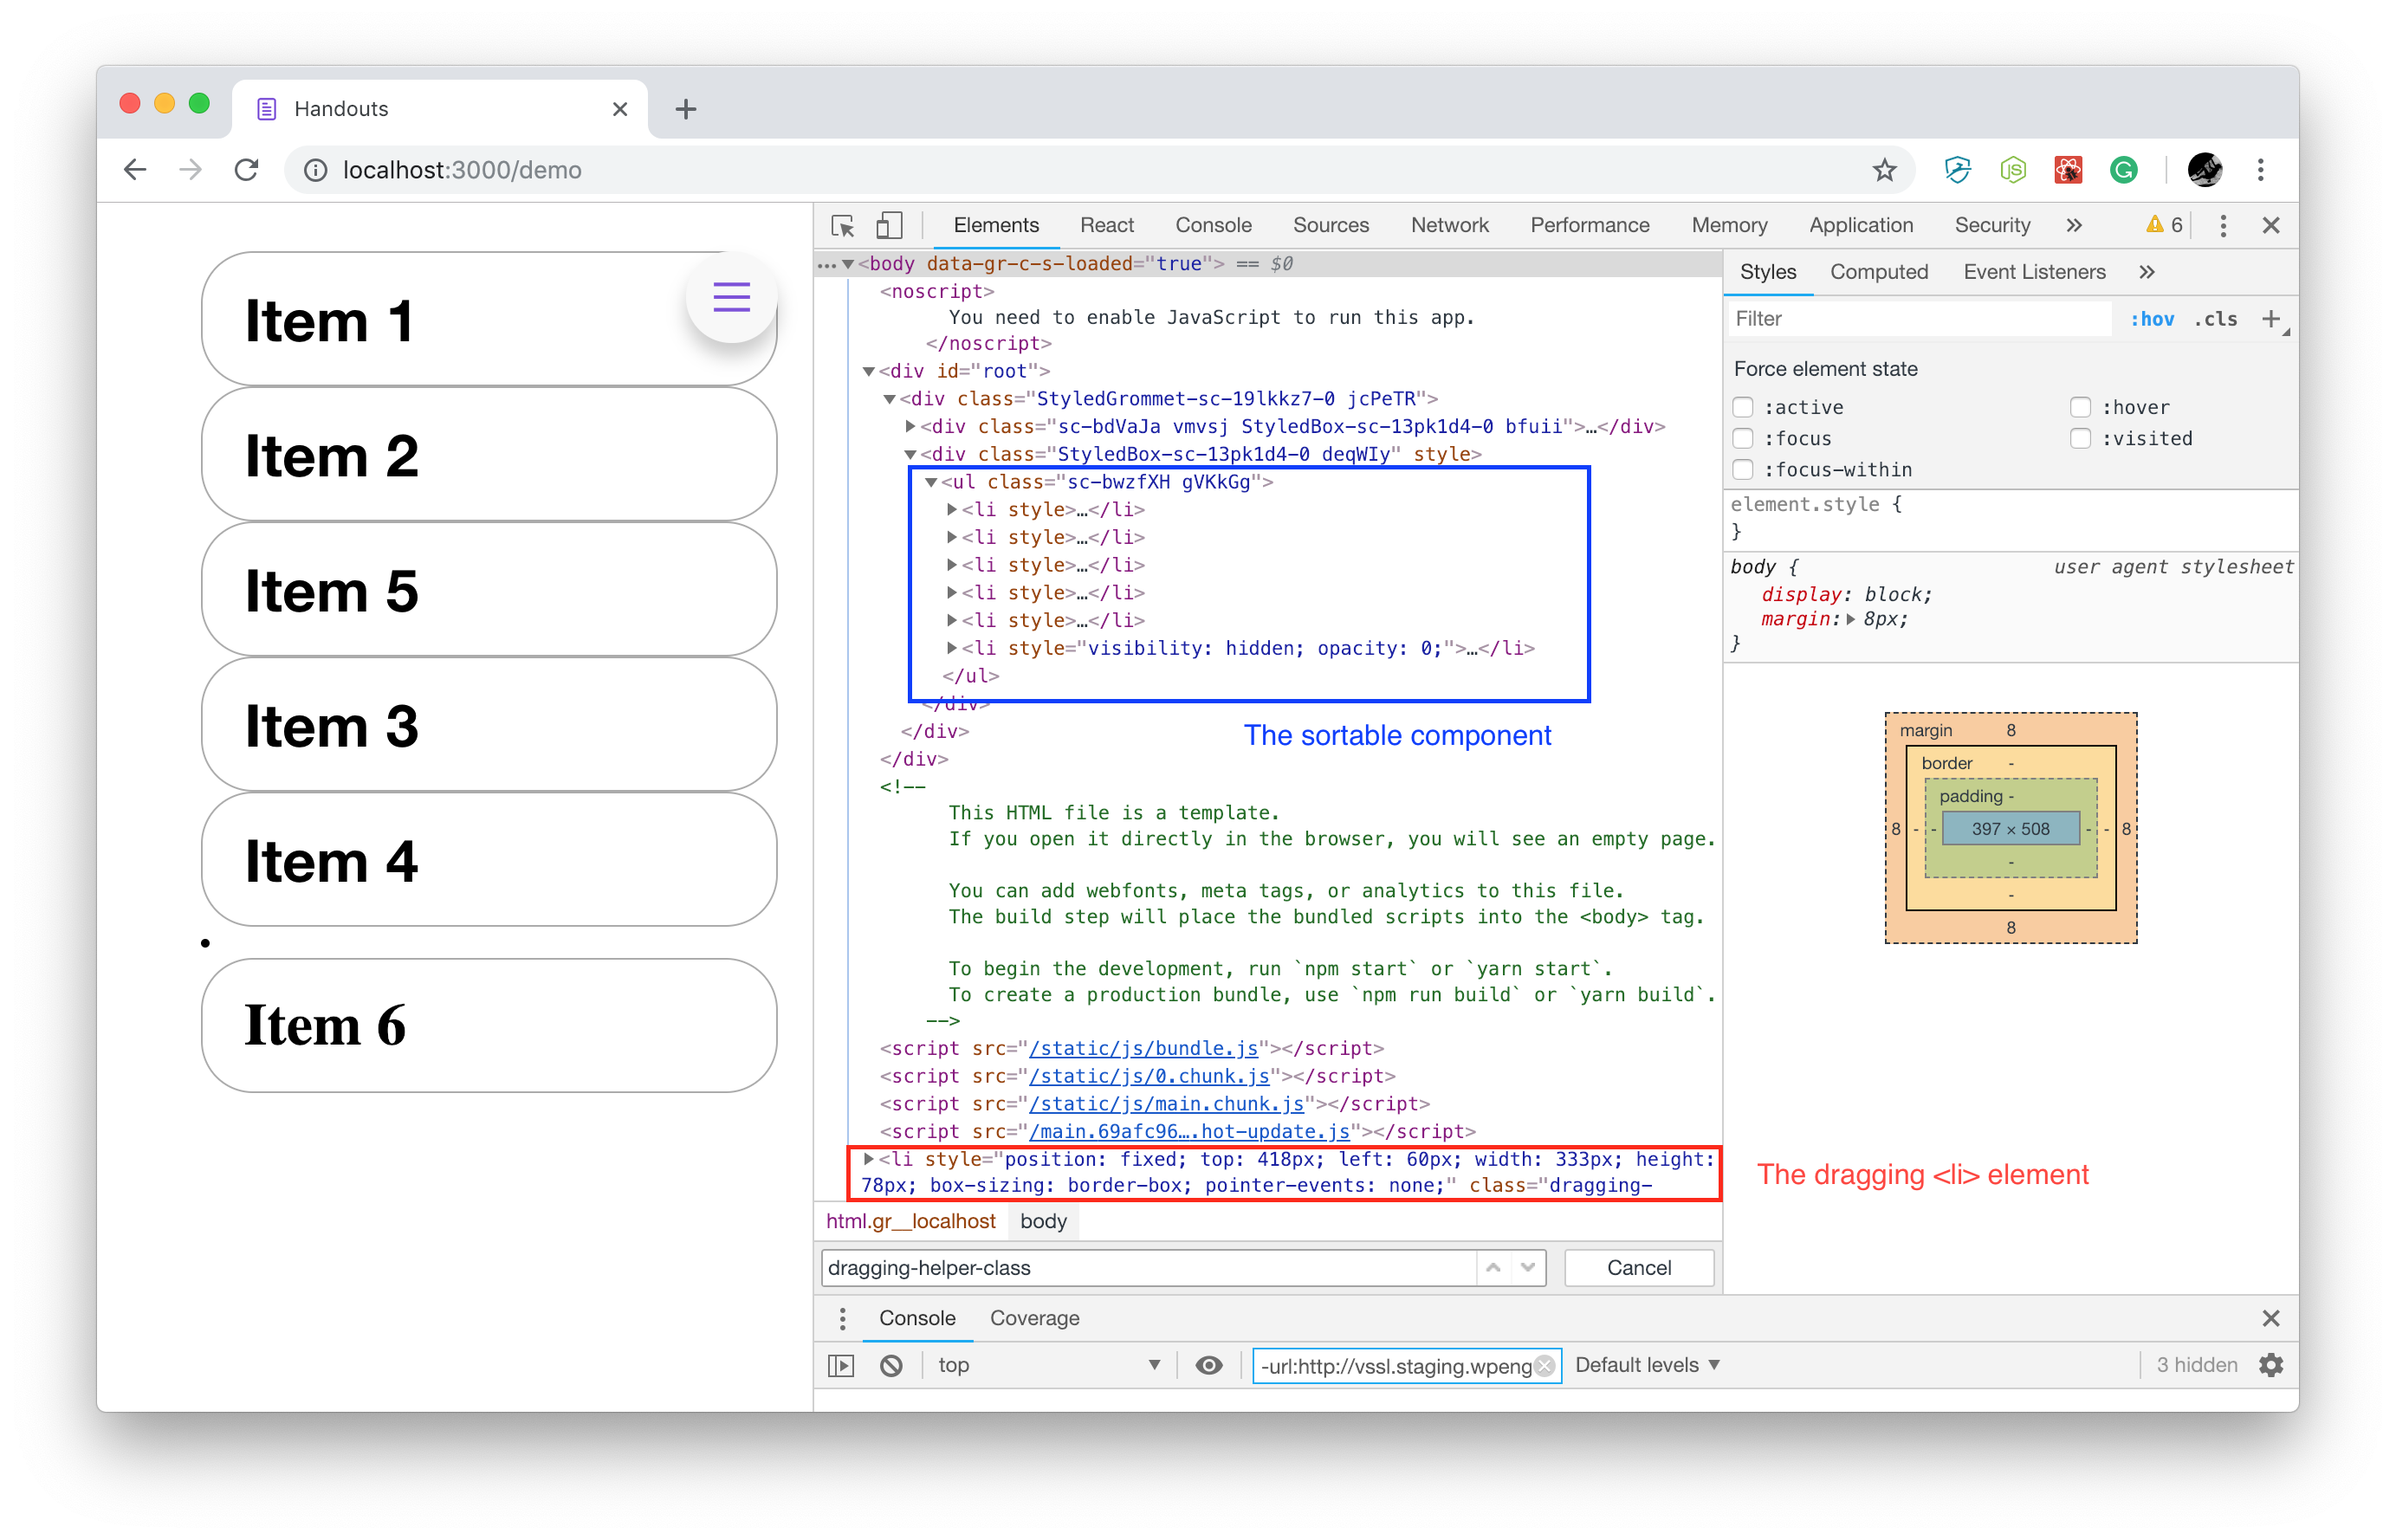Expand the margin shorthand property
This screenshot has width=2396, height=1540.
1851,619
